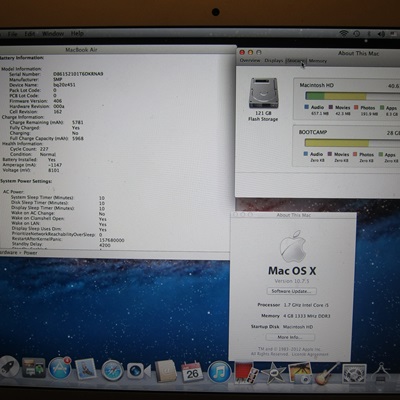Open Safari compass icon in Dock
Screen dimensions: 400x400
click(x=112, y=370)
